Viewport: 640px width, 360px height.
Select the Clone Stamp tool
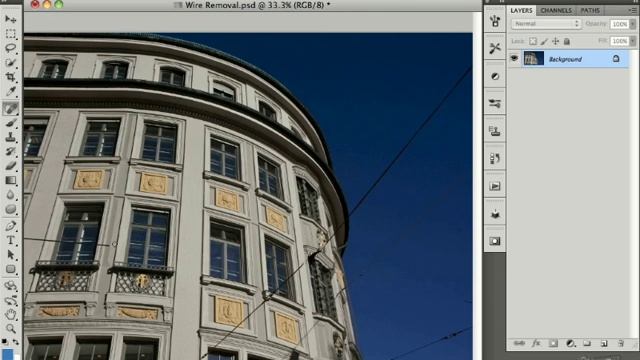(11, 137)
